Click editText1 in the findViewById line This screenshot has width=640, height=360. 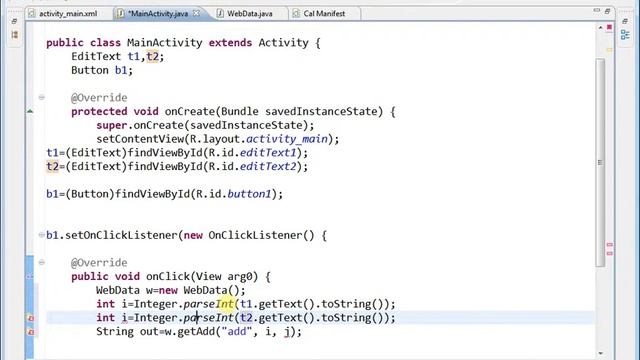(x=268, y=153)
